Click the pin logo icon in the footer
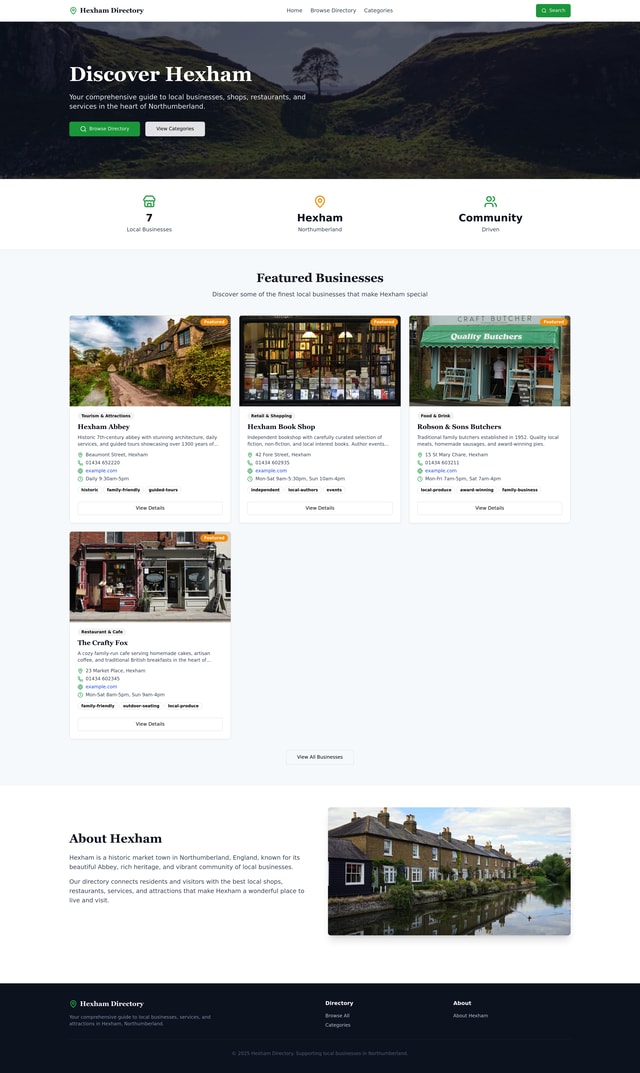The width and height of the screenshot is (640, 1073). click(73, 1003)
